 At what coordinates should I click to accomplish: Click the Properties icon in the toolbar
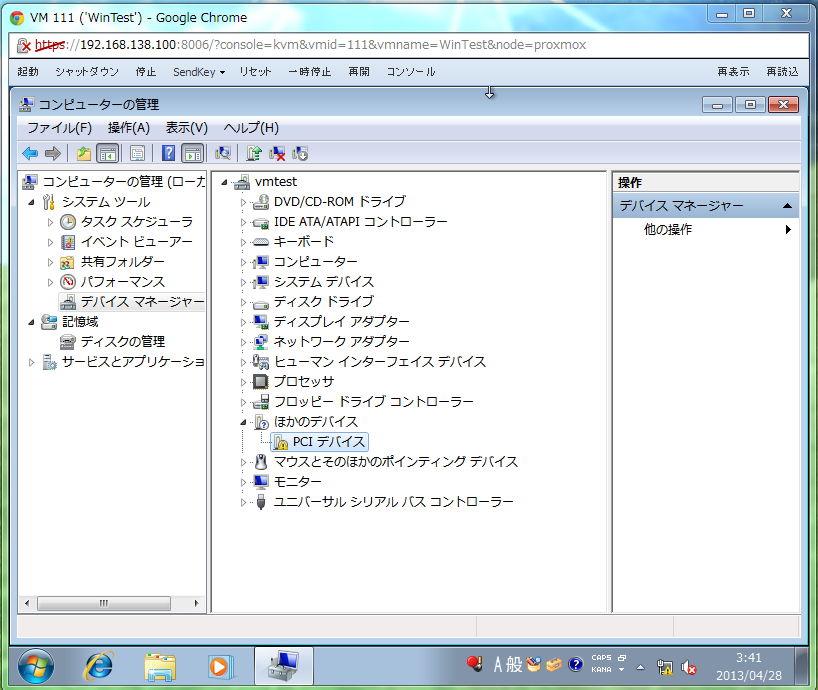(137, 153)
